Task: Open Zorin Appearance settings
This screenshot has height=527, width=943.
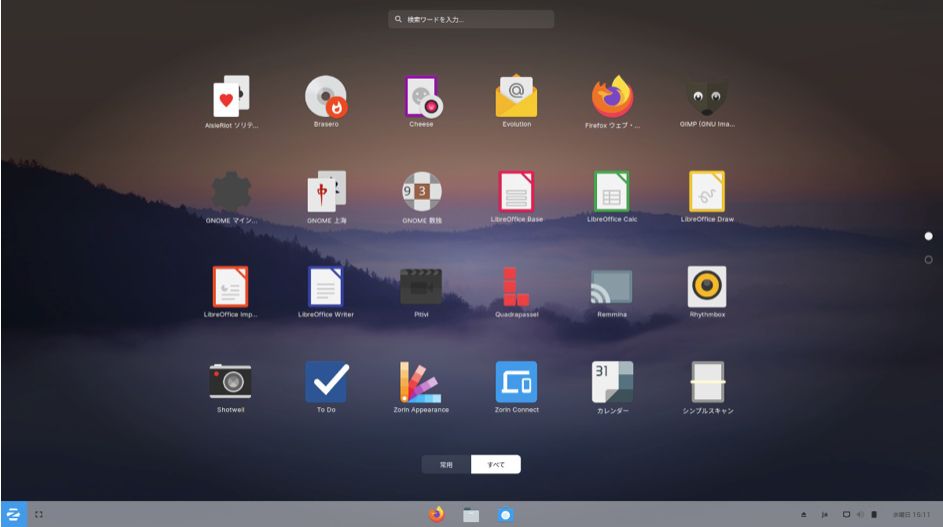Action: coord(421,382)
